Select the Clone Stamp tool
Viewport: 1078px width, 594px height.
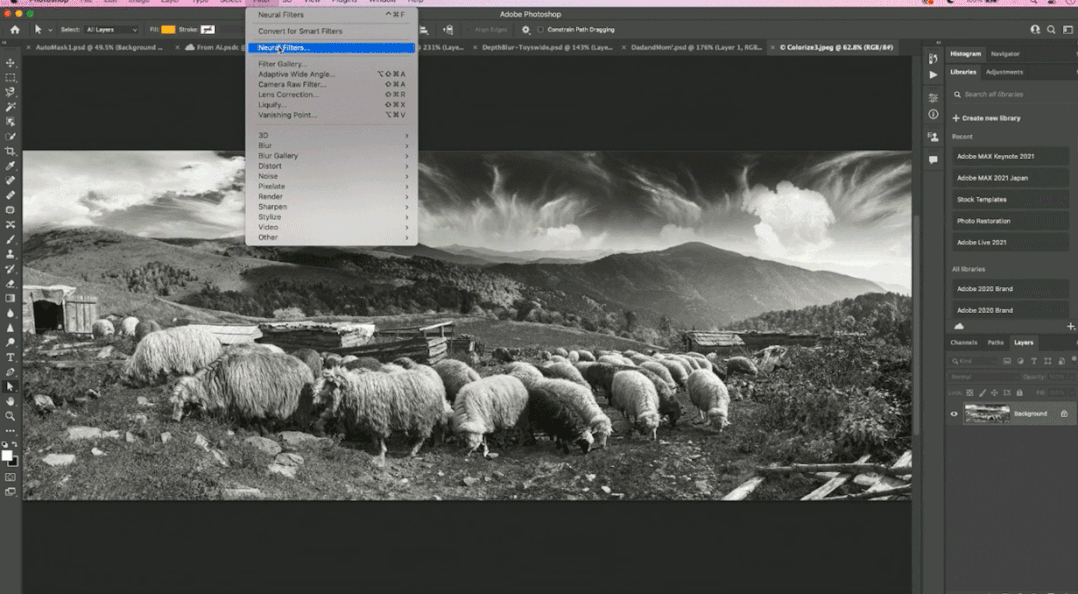[x=10, y=254]
